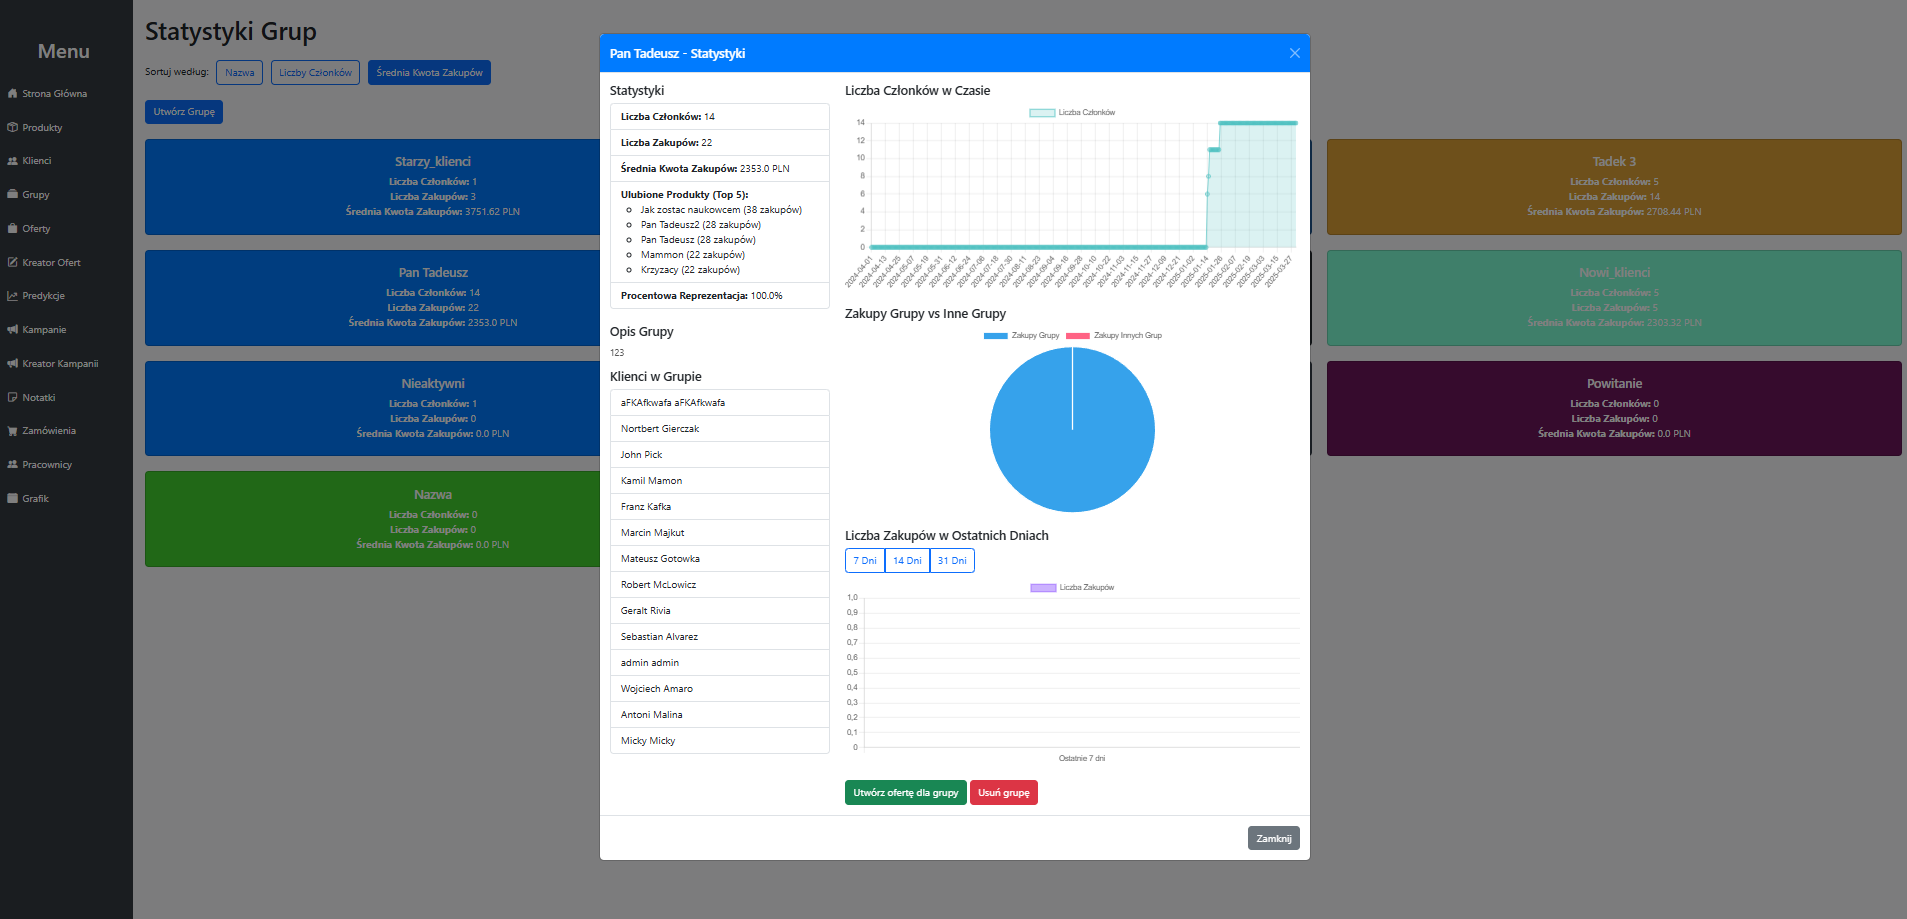The width and height of the screenshot is (1907, 919).
Task: Go to Produkty in the sidebar
Action: click(42, 128)
